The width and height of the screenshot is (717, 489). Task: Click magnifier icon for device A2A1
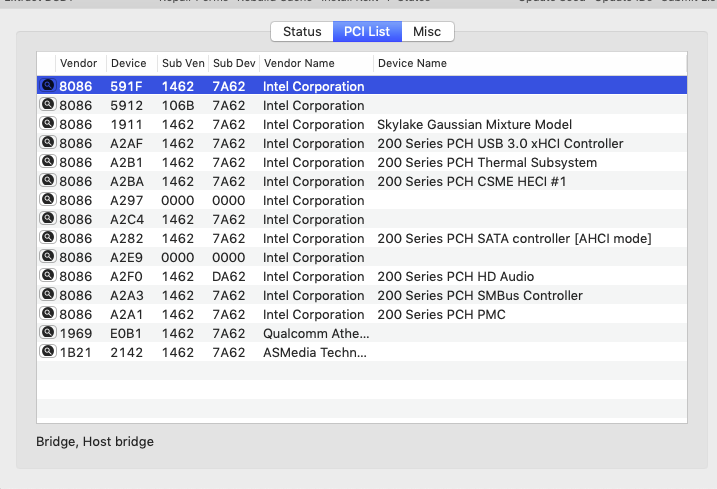[48, 313]
